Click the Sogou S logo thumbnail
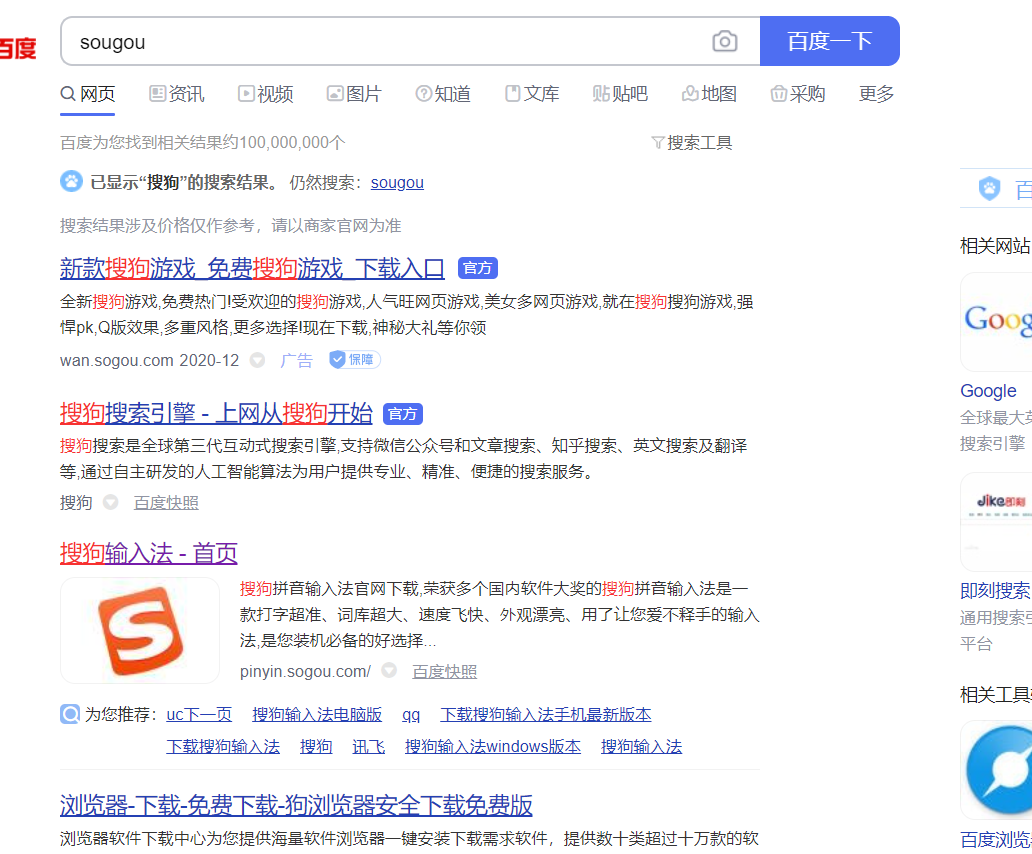 tap(140, 630)
